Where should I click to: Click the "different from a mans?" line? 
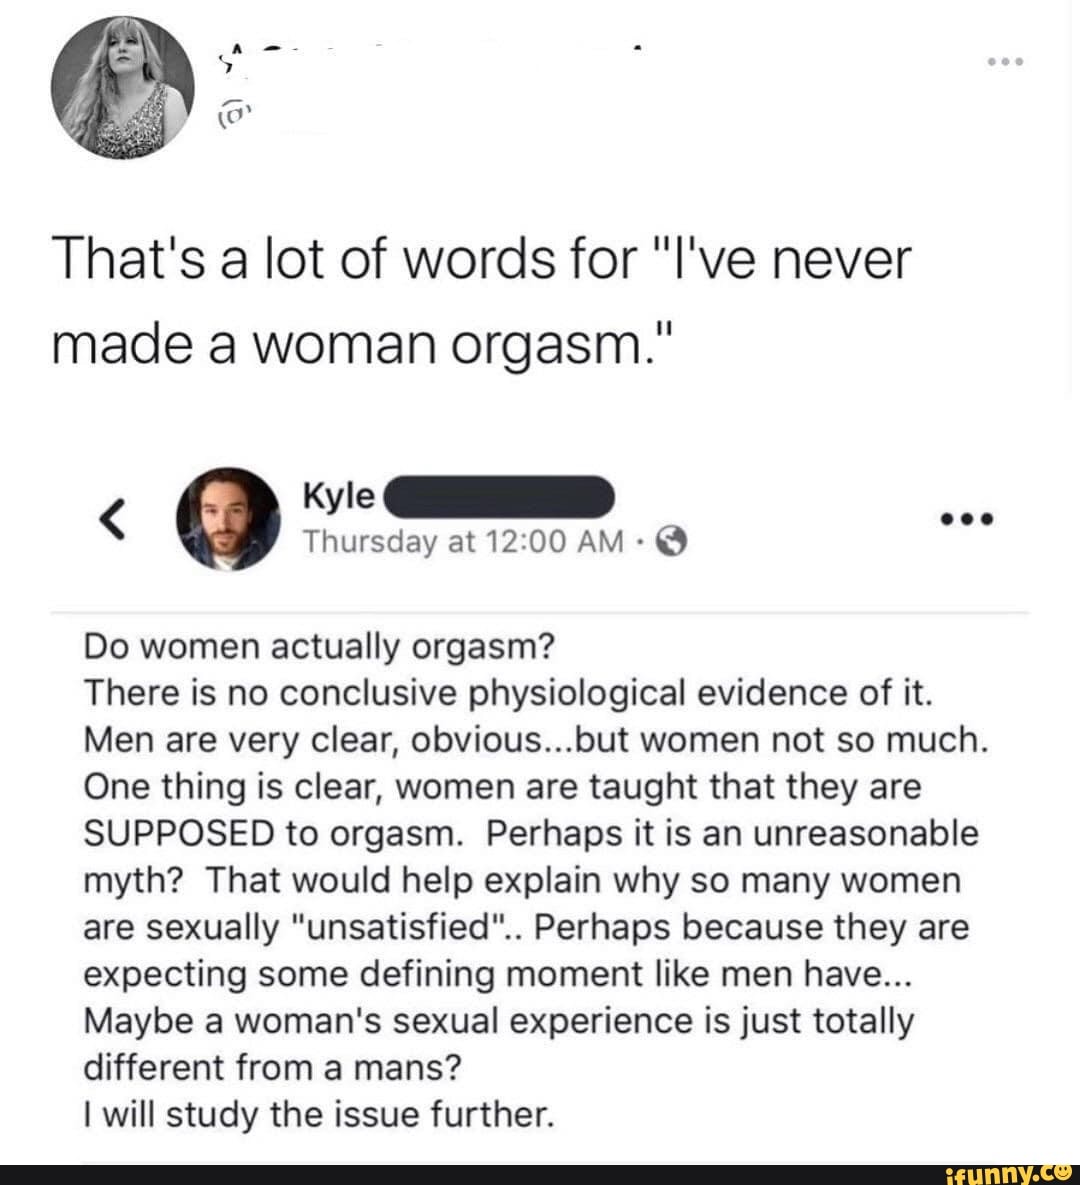[272, 1067]
